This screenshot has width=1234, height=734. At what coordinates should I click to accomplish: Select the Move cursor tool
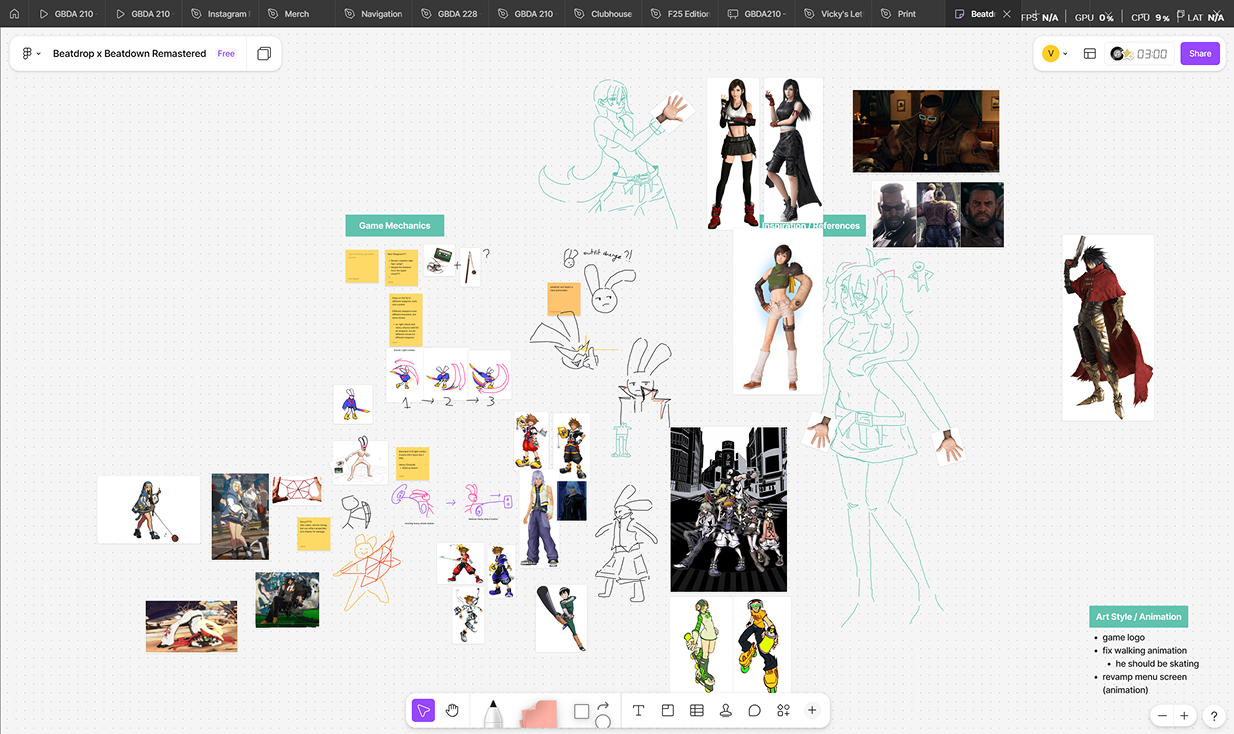[423, 711]
